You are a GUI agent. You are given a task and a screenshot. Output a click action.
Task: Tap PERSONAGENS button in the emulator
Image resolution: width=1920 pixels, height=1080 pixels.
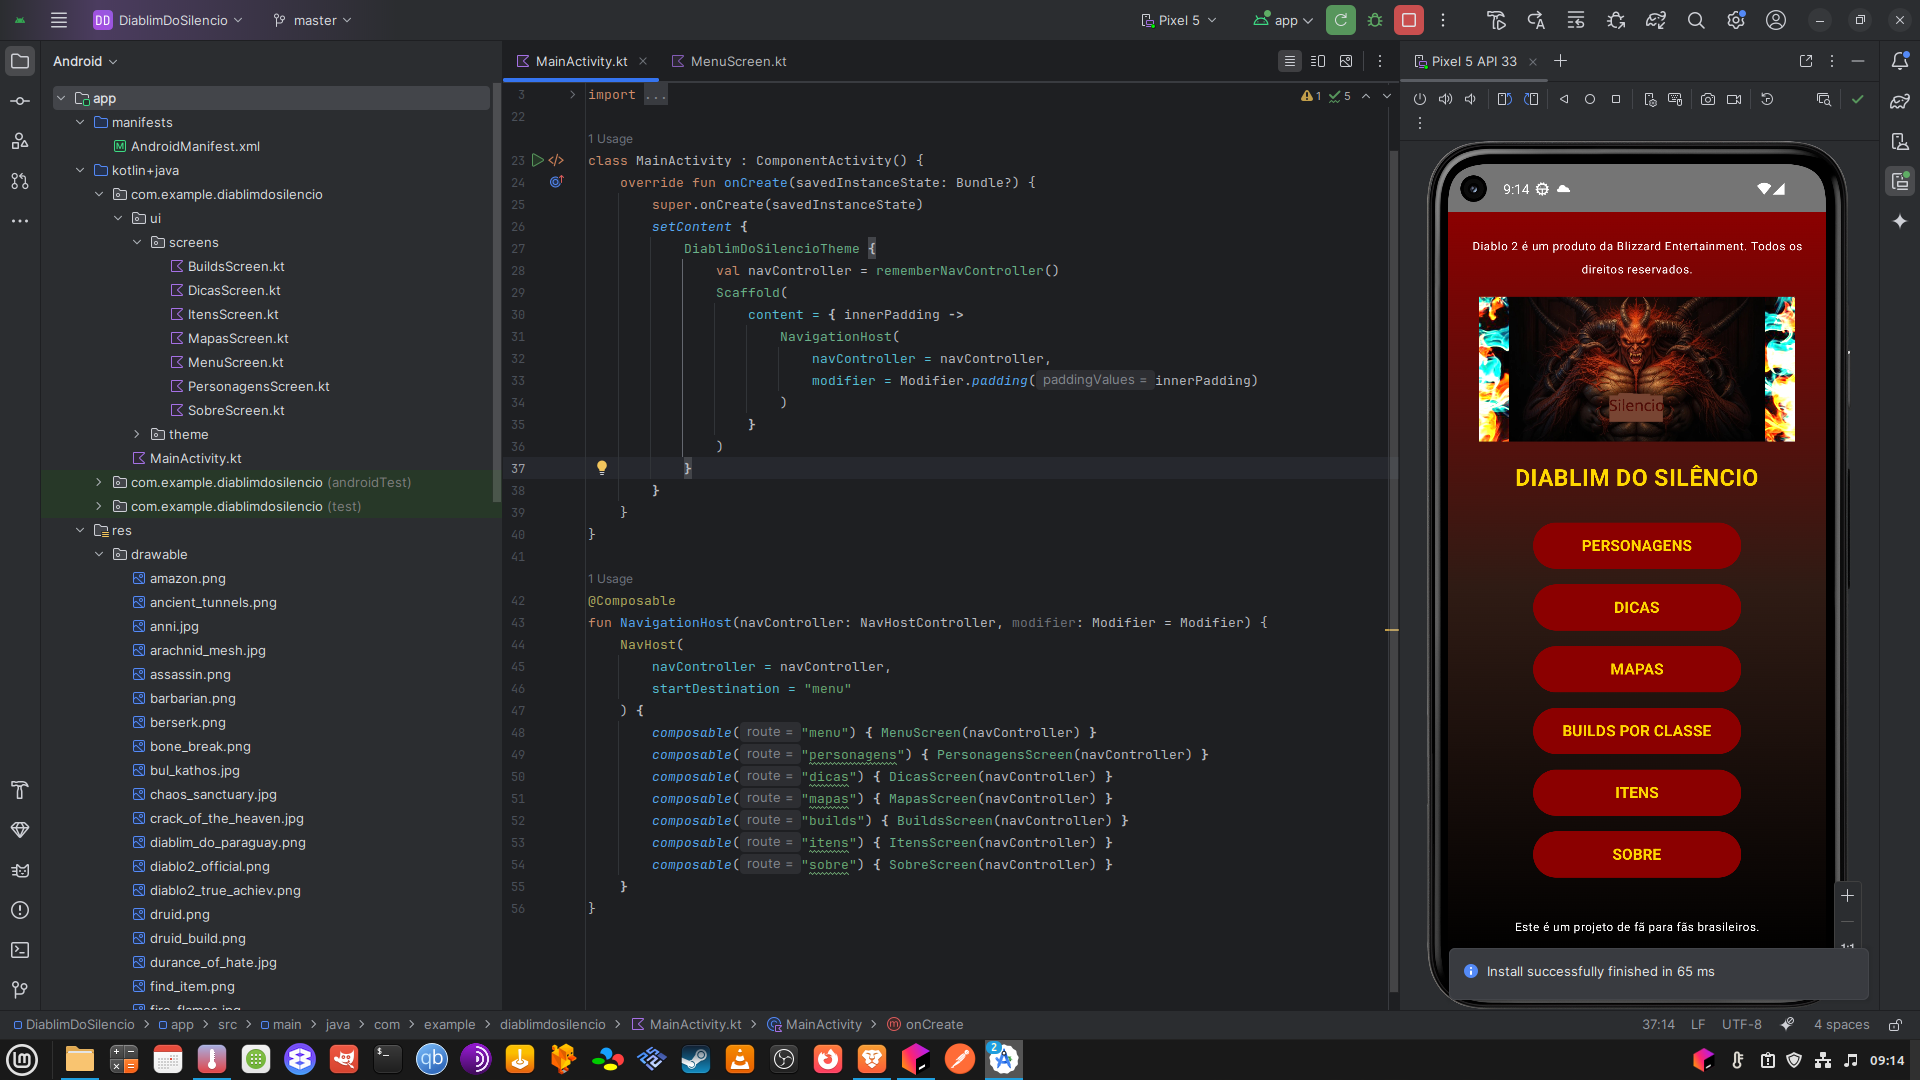1636,546
